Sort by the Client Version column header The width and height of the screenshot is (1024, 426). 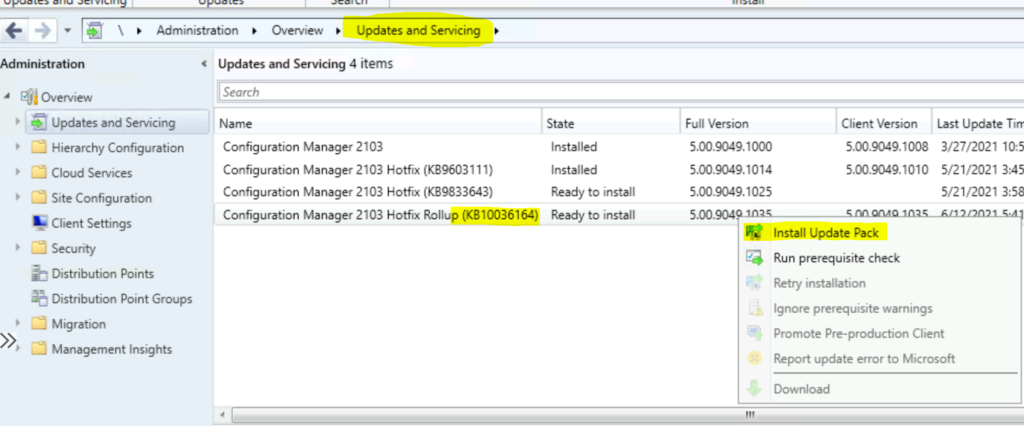click(x=884, y=123)
